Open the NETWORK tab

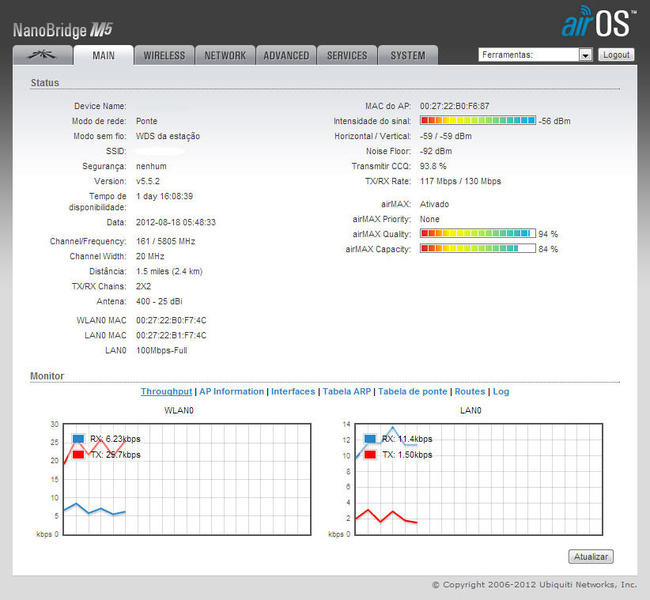(x=225, y=55)
